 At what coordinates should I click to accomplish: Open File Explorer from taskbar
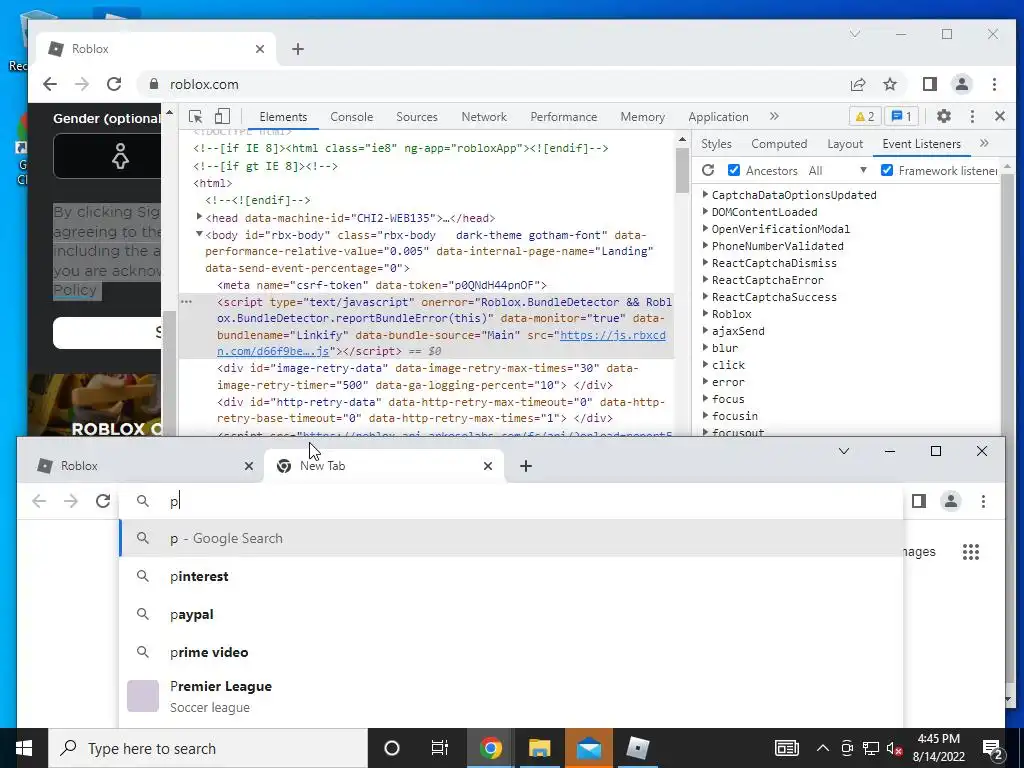coord(539,748)
